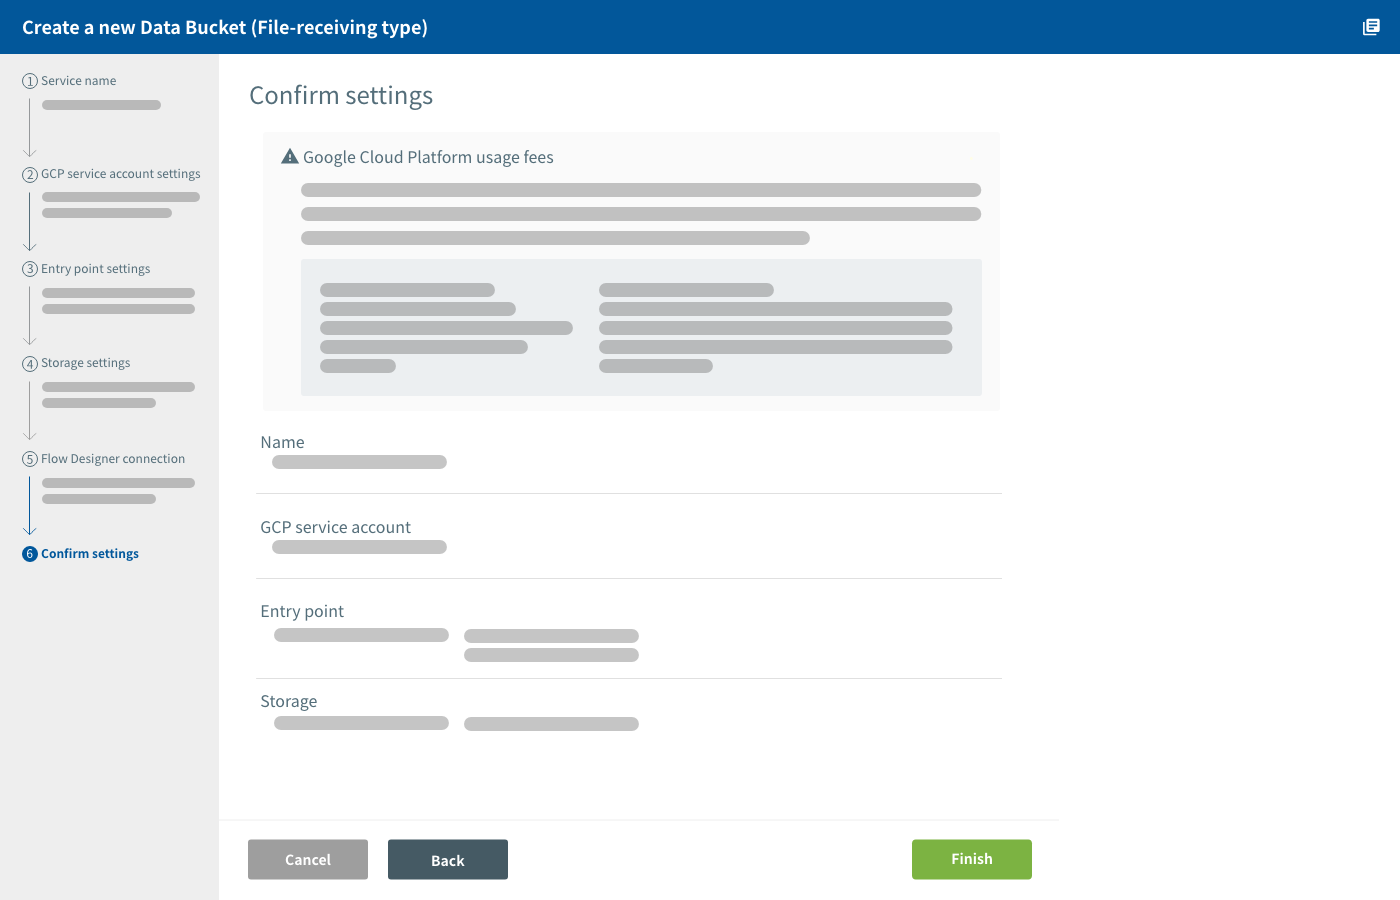Click the Name field label
The width and height of the screenshot is (1400, 900).
coord(282,442)
